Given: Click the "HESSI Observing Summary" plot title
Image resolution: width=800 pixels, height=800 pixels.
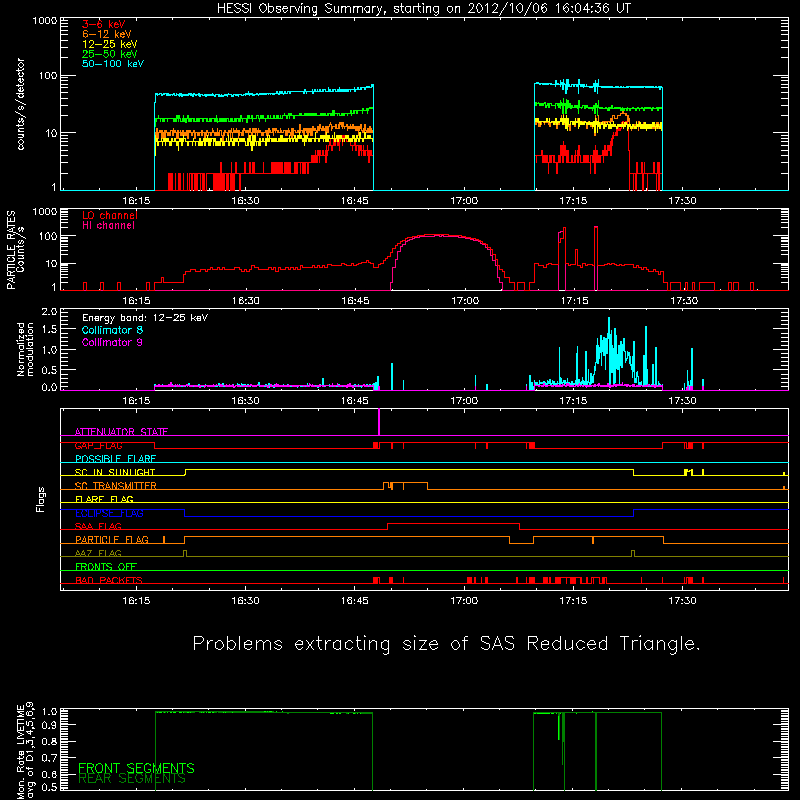Looking at the screenshot, I should 423,9.
